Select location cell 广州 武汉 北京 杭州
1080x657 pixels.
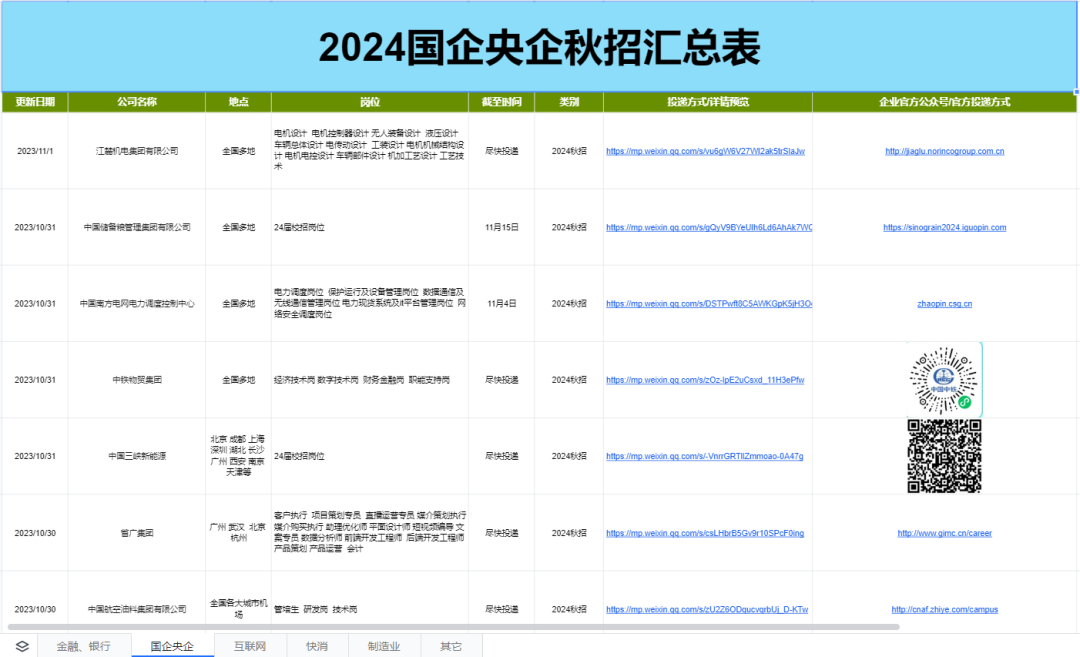point(238,533)
